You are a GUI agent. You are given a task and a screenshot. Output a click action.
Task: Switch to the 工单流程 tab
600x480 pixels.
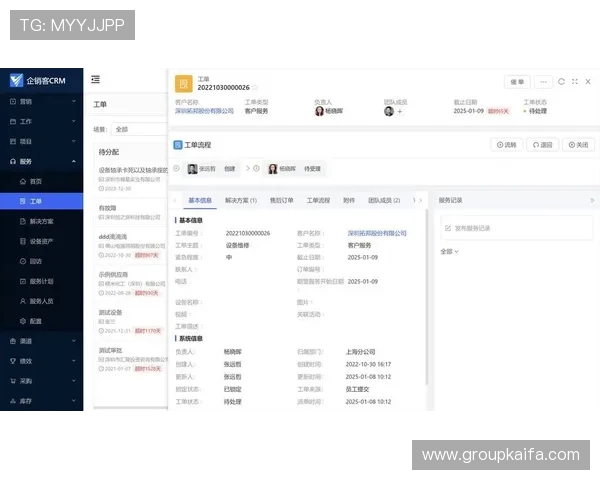tap(318, 200)
